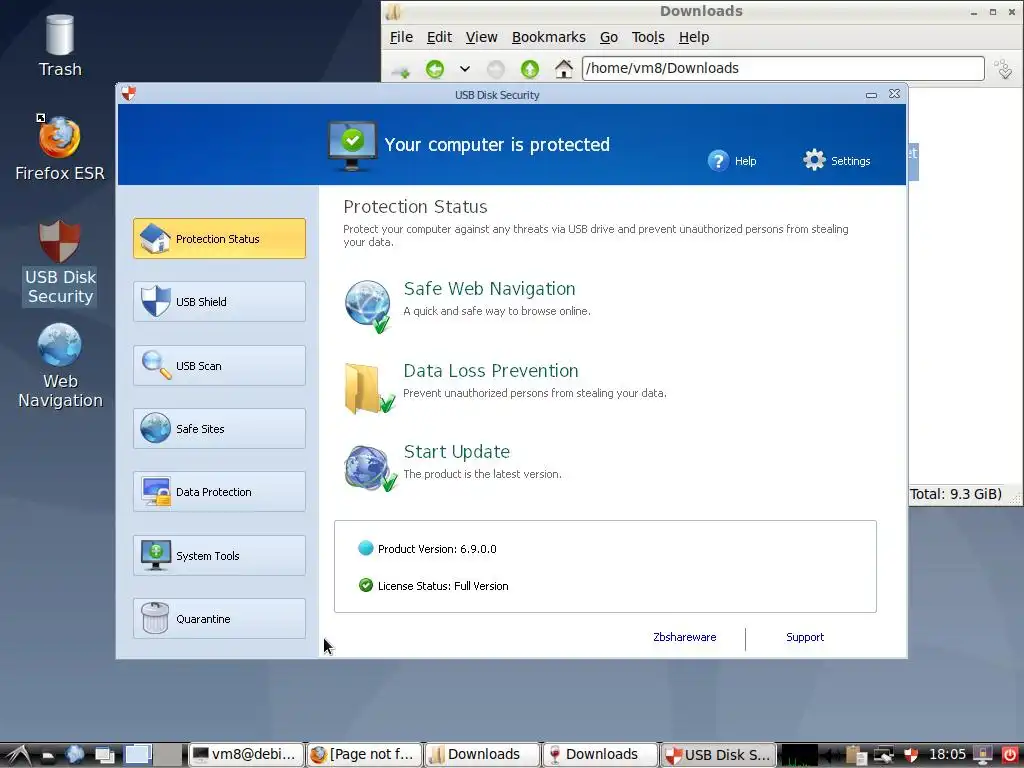Click the 18:05 clock in taskbar

[x=947, y=755]
